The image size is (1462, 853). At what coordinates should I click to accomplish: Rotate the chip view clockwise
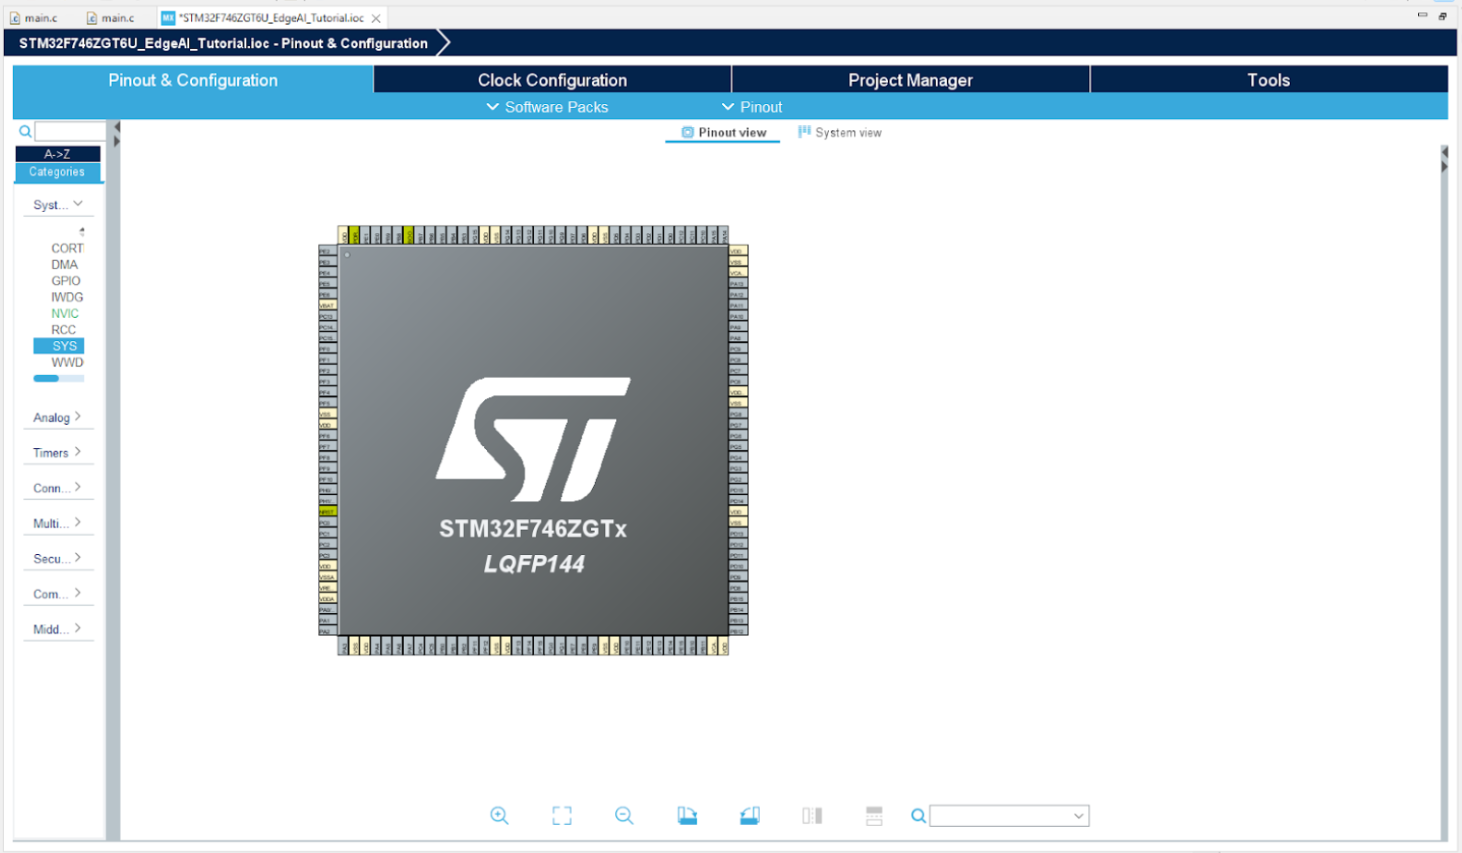687,816
